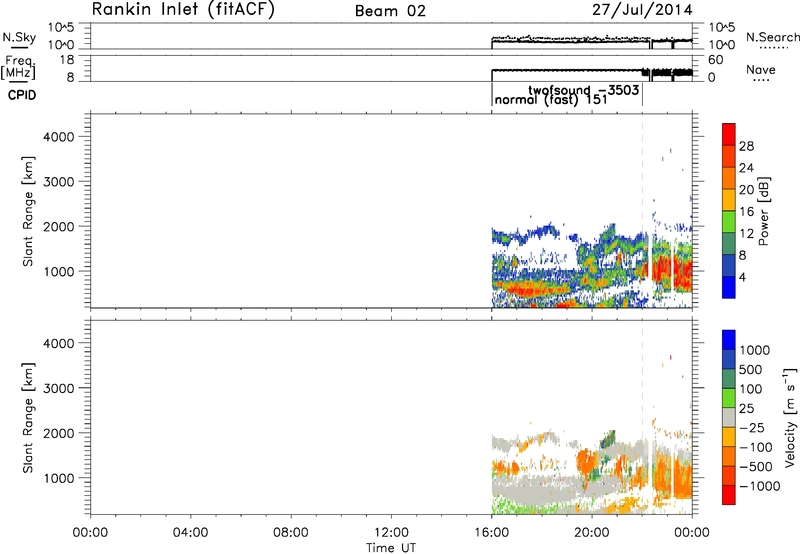The height and width of the screenshot is (554, 800).
Task: Click the 2000 tick of velocity panel
Action: (x=59, y=433)
